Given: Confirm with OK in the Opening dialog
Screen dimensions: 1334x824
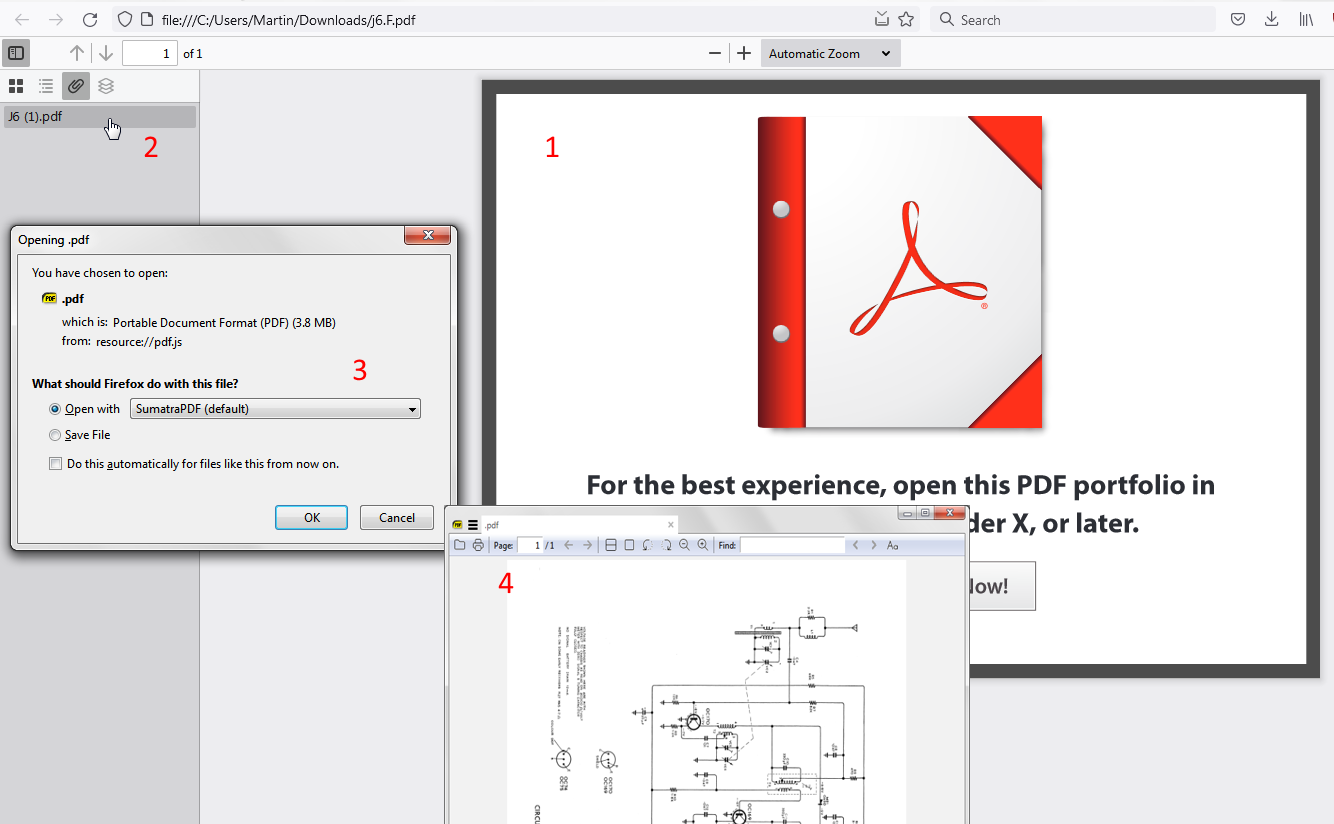Looking at the screenshot, I should pos(311,517).
